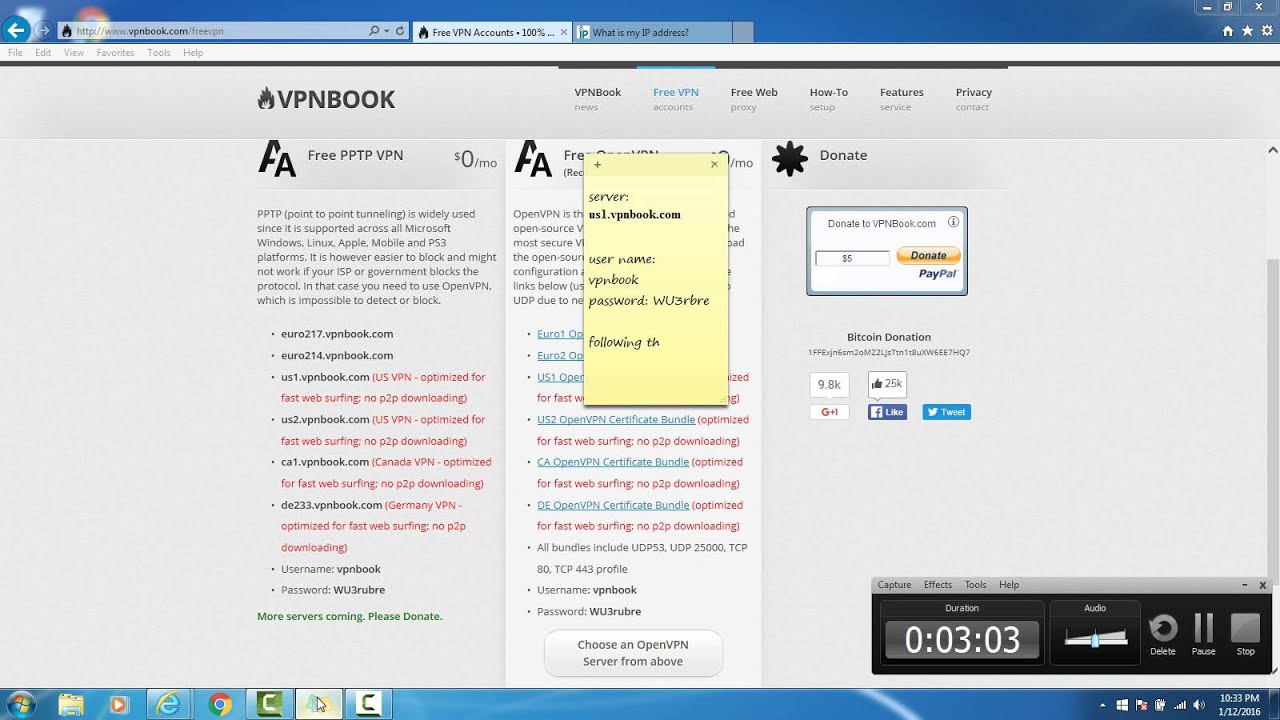Open a new blank browser tab
Screen dimensions: 1280x720
point(743,32)
